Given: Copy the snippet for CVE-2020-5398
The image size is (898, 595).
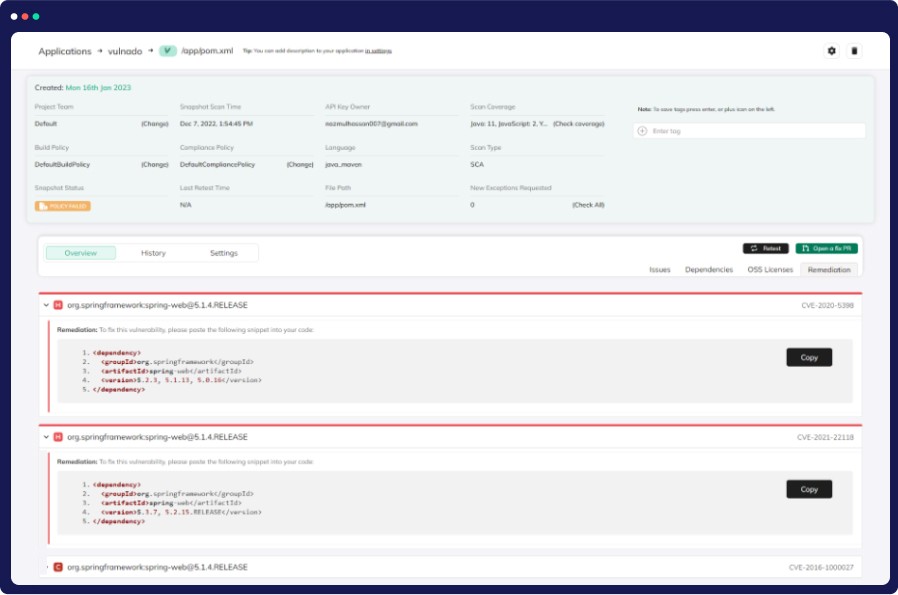Looking at the screenshot, I should point(809,357).
